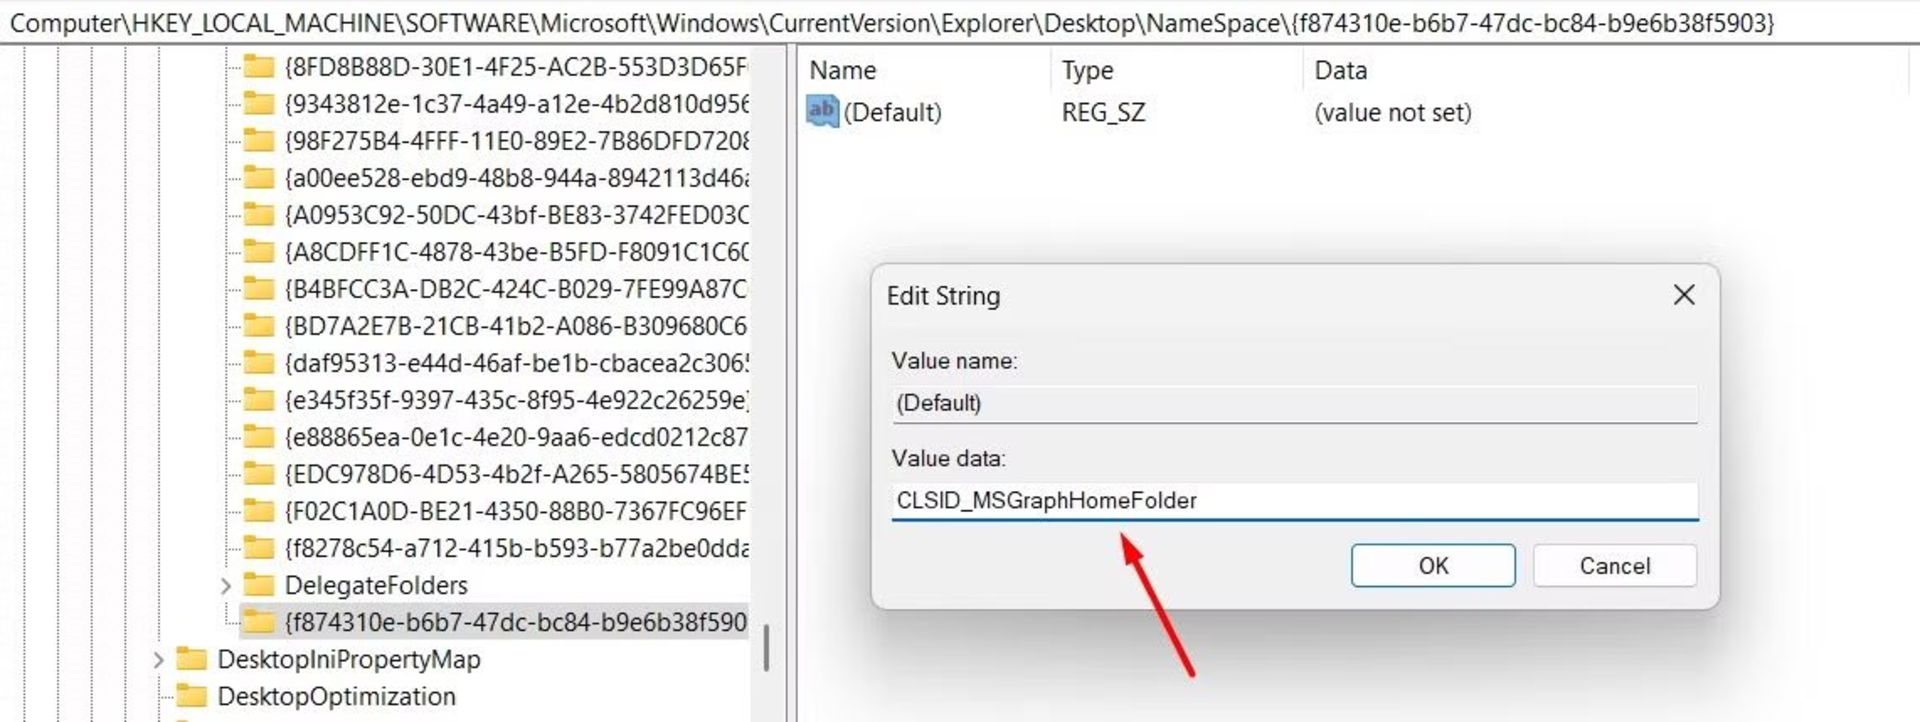Expand the DelegateFolders tree node
1920x722 pixels.
[225, 585]
